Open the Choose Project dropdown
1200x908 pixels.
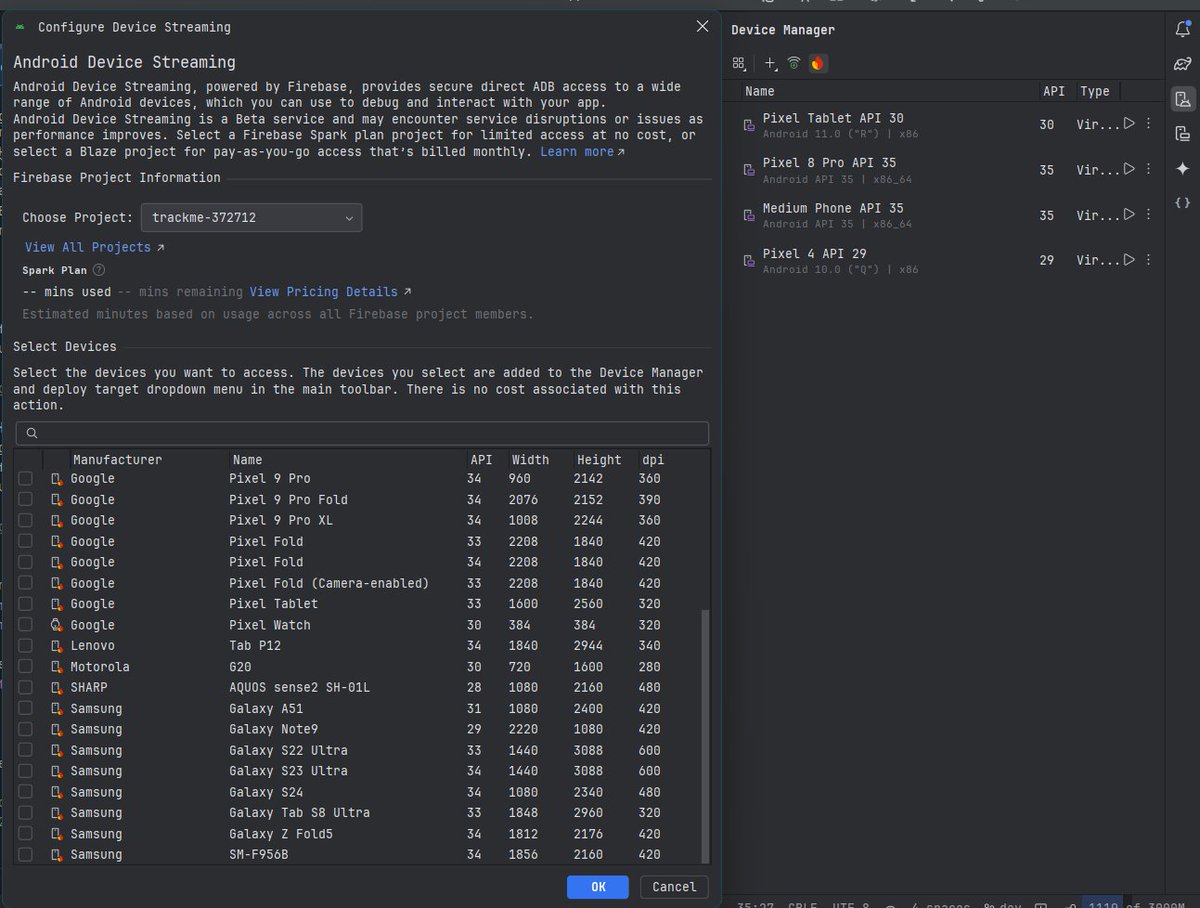[x=251, y=217]
